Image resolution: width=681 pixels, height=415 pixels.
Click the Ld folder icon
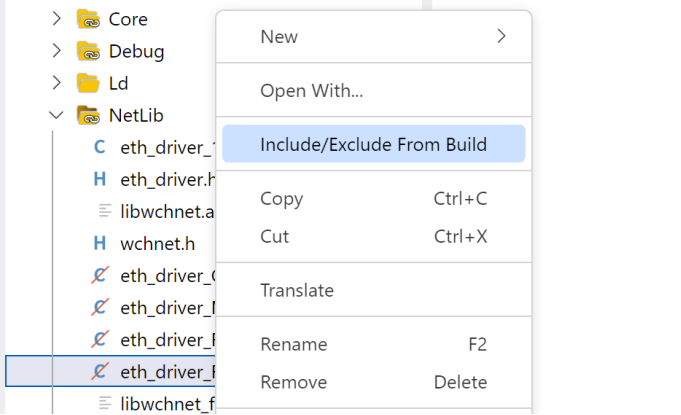pos(88,83)
